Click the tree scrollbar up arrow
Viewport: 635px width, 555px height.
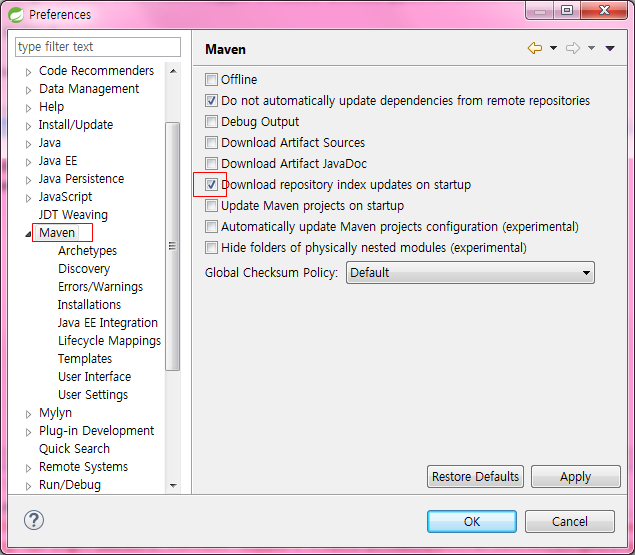pos(173,71)
